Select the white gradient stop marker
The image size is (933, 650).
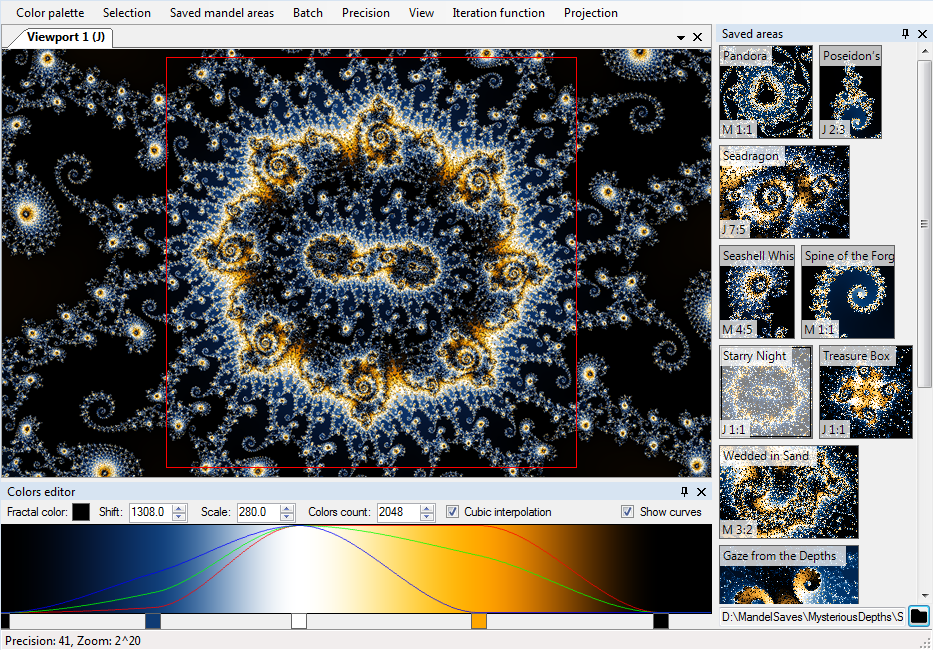298,621
